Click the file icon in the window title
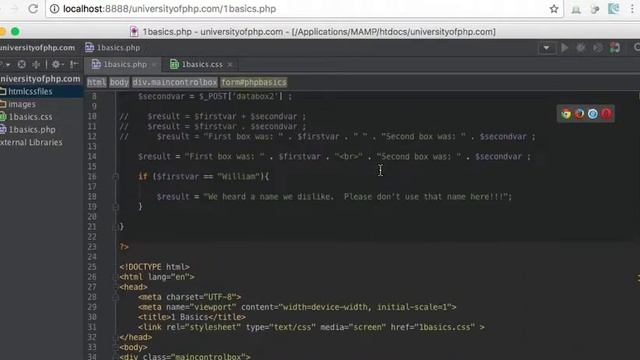640x360 pixels. point(134,31)
